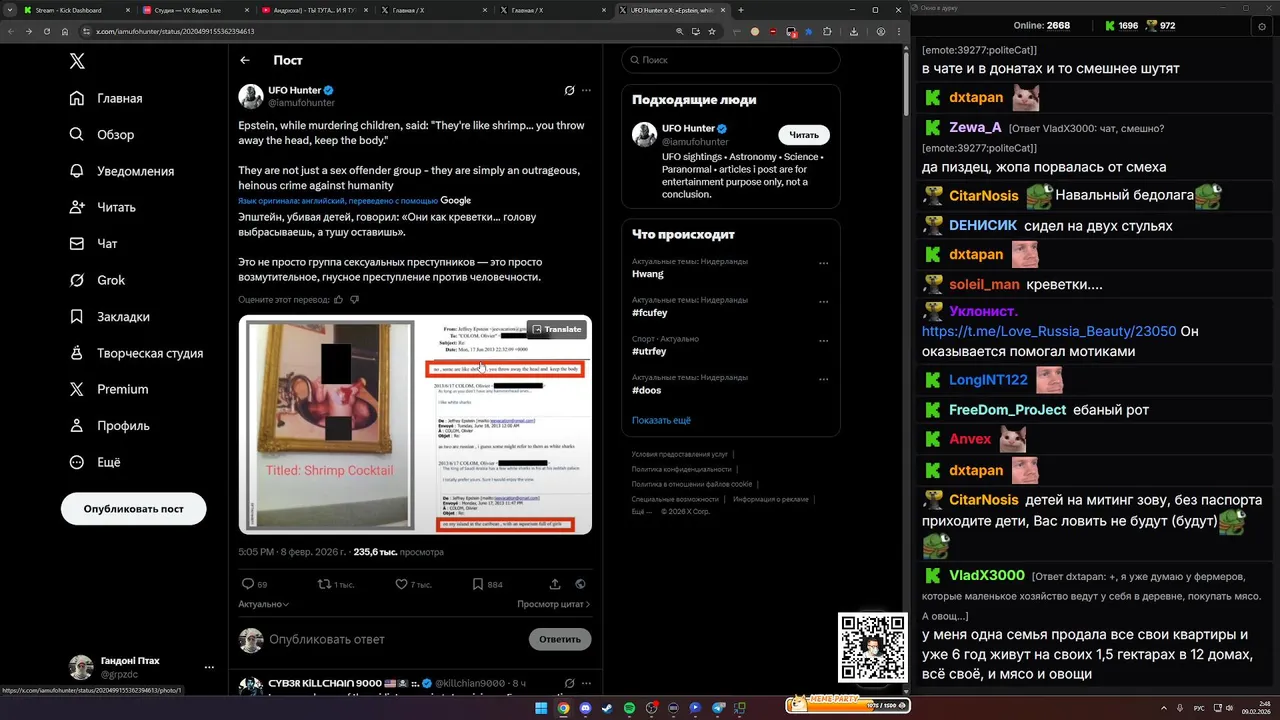The image size is (1280, 720).
Task: Open Просмотр цитат link
Action: pos(553,604)
